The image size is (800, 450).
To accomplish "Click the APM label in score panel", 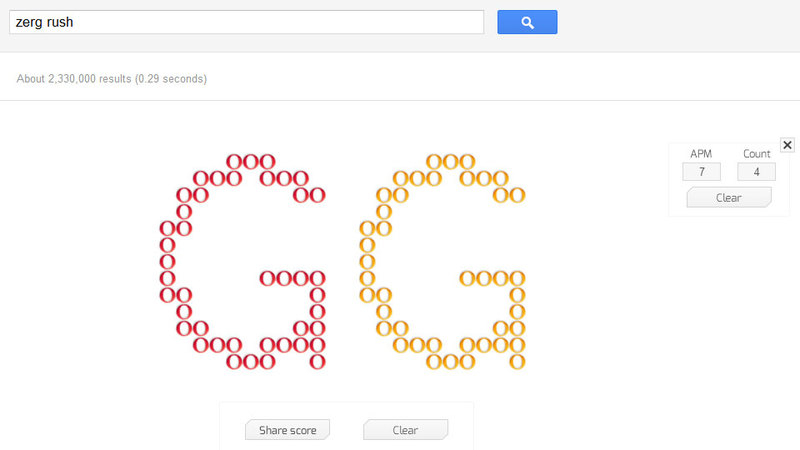I will (x=701, y=154).
